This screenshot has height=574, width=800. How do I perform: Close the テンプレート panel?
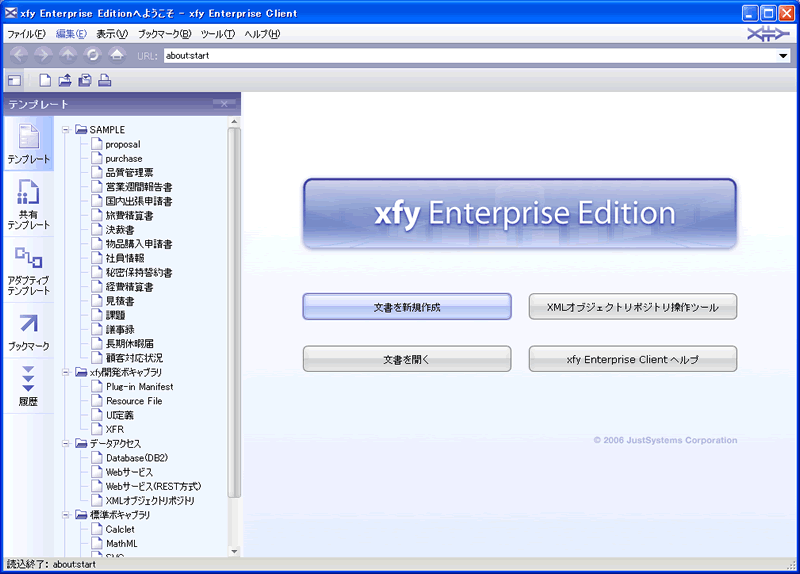point(224,104)
